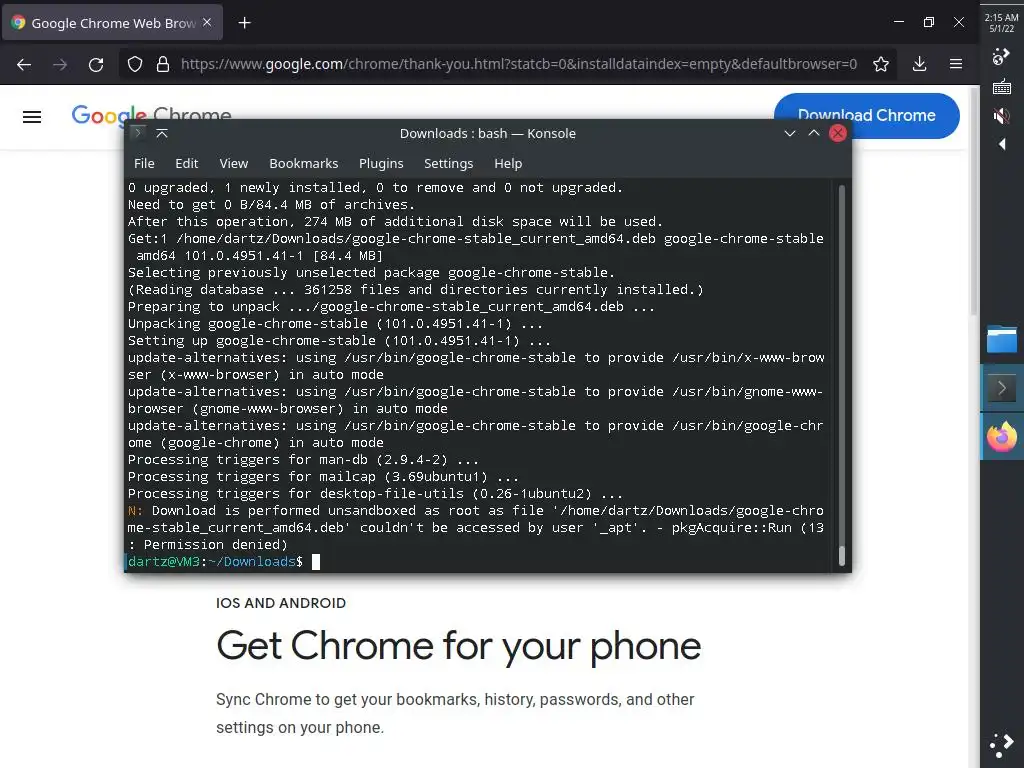The image size is (1024, 768).
Task: Click the Konsole terminal vertical scrollbar
Action: pos(841,375)
